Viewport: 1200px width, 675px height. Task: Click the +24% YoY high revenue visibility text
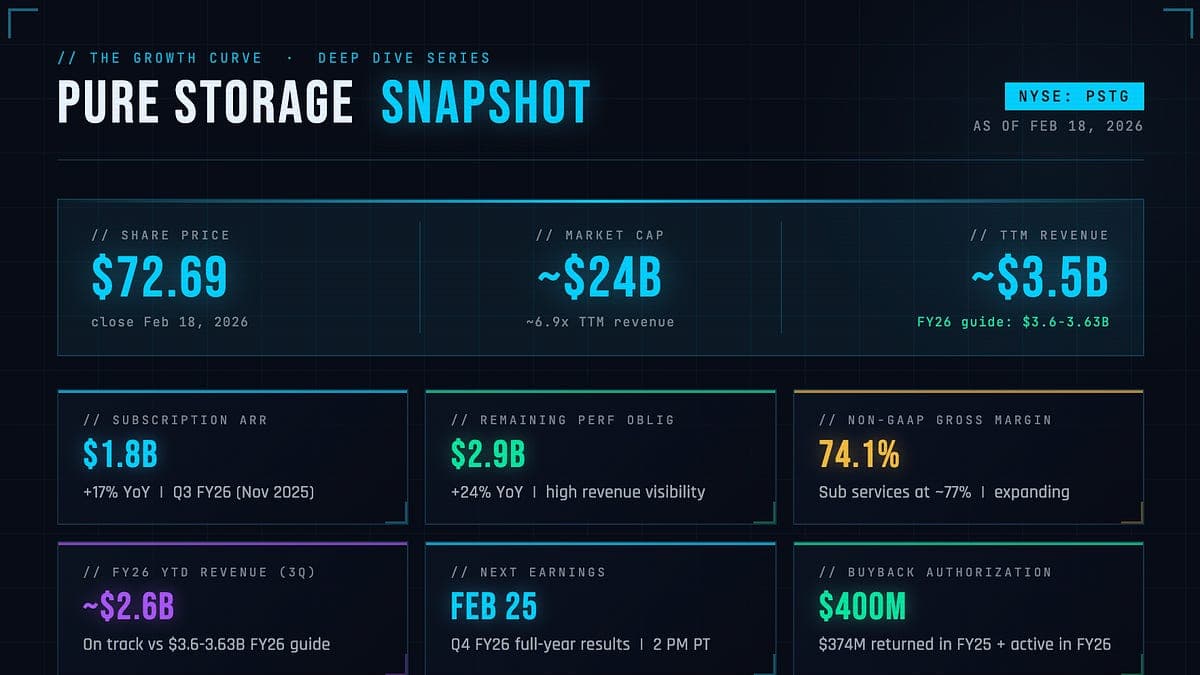point(578,492)
